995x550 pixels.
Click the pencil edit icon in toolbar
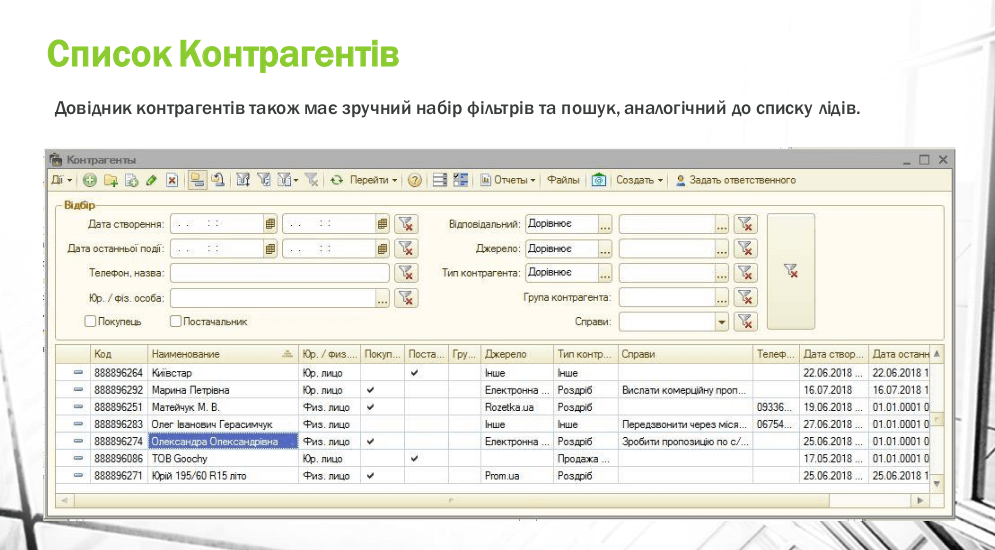151,181
